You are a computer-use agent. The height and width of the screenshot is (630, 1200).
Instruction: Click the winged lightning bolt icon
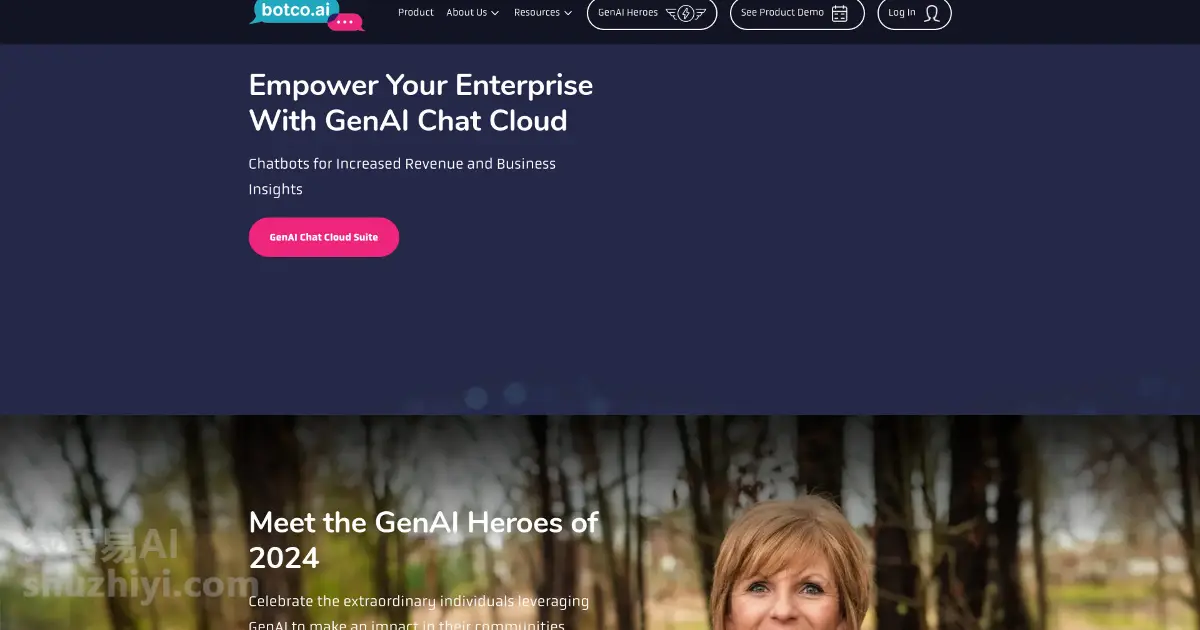[x=685, y=13]
